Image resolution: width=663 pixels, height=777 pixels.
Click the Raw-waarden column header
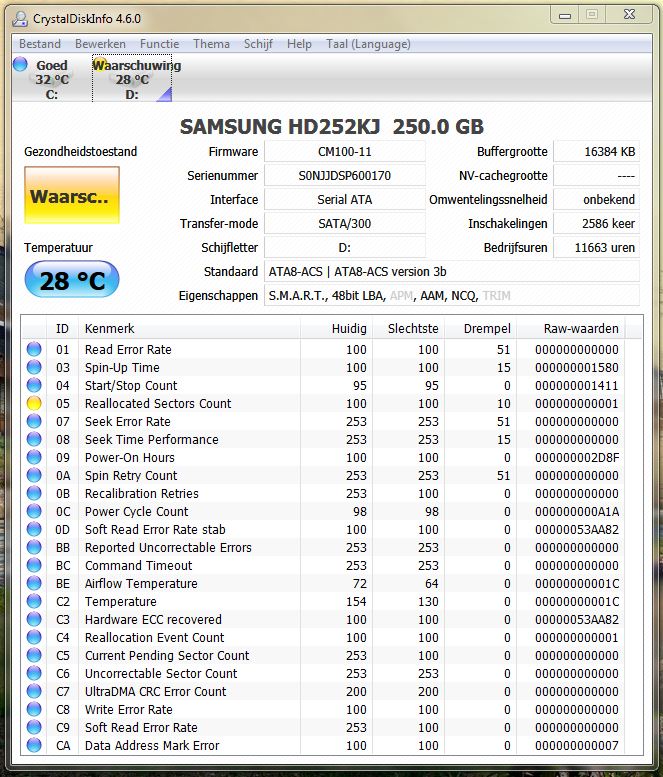click(x=571, y=329)
